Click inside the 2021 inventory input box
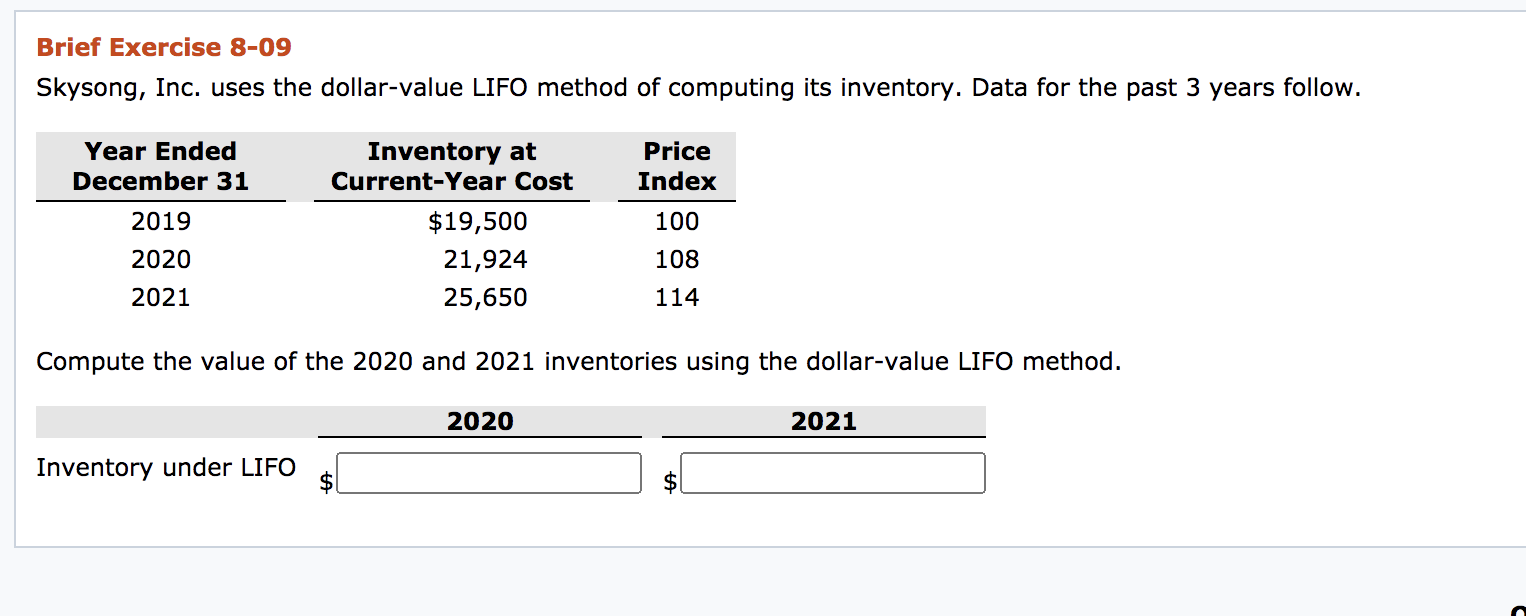 [833, 472]
